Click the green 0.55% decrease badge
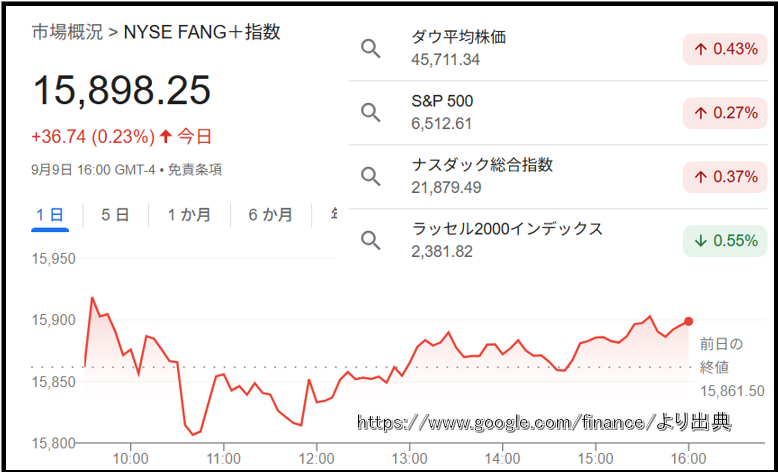This screenshot has width=778, height=472. coord(725,240)
